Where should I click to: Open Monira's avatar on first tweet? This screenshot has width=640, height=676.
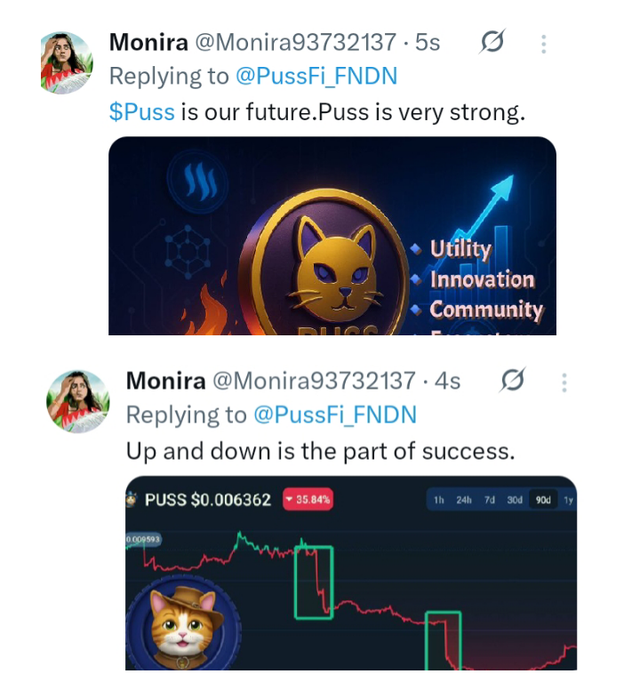point(67,63)
